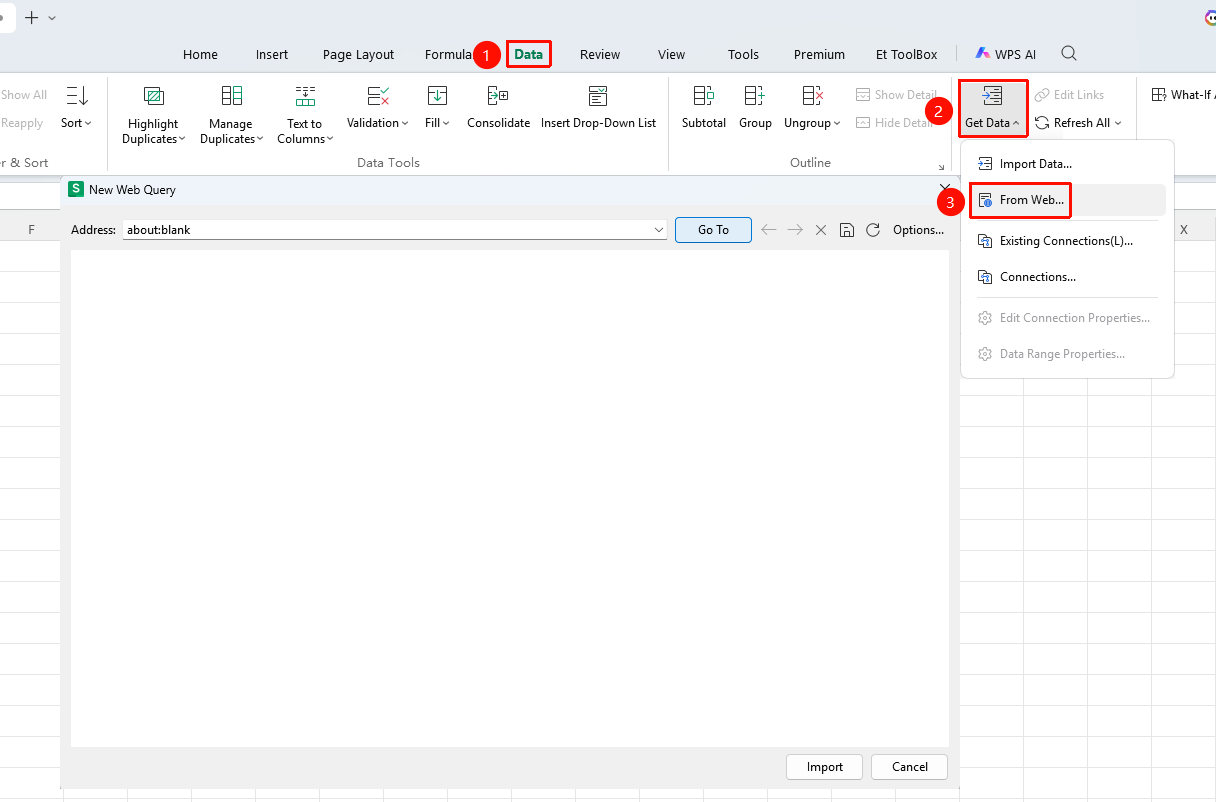Click the WPS AI button
The image size is (1216, 802).
click(x=1006, y=54)
